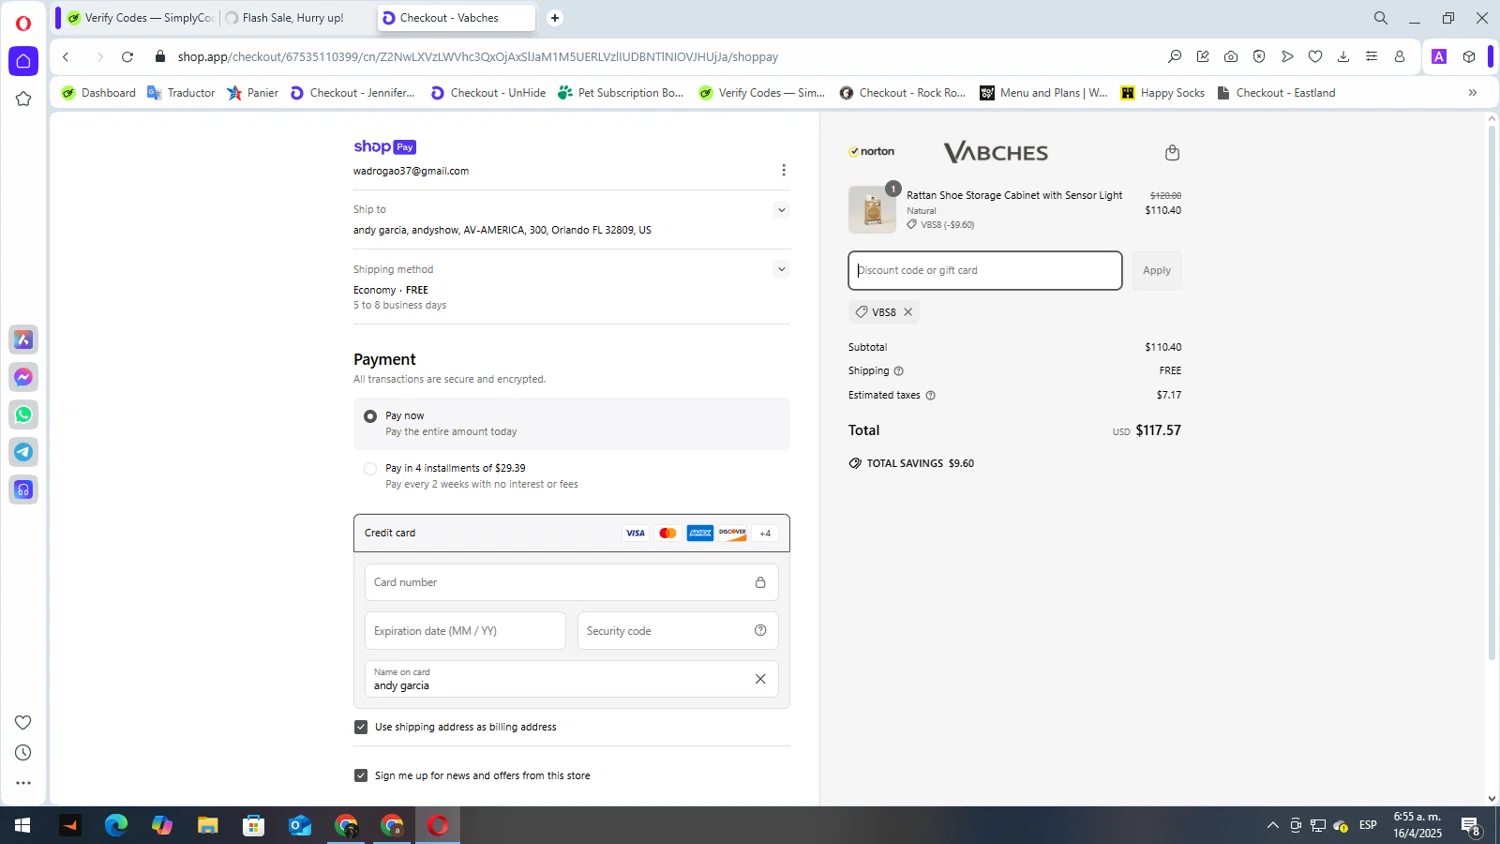Open File Explorer from taskbar

tap(208, 825)
